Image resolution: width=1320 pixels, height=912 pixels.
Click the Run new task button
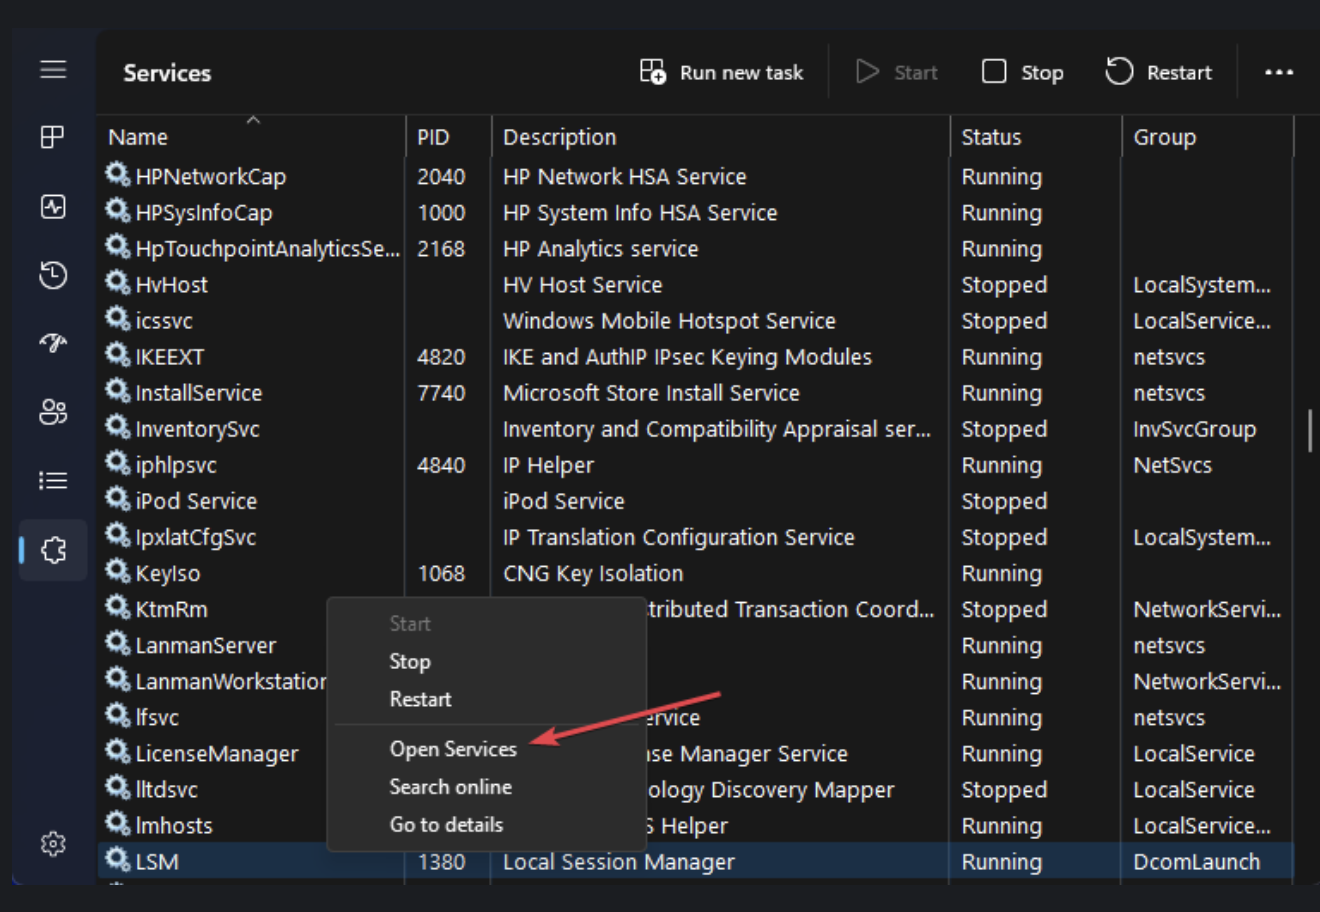[722, 72]
